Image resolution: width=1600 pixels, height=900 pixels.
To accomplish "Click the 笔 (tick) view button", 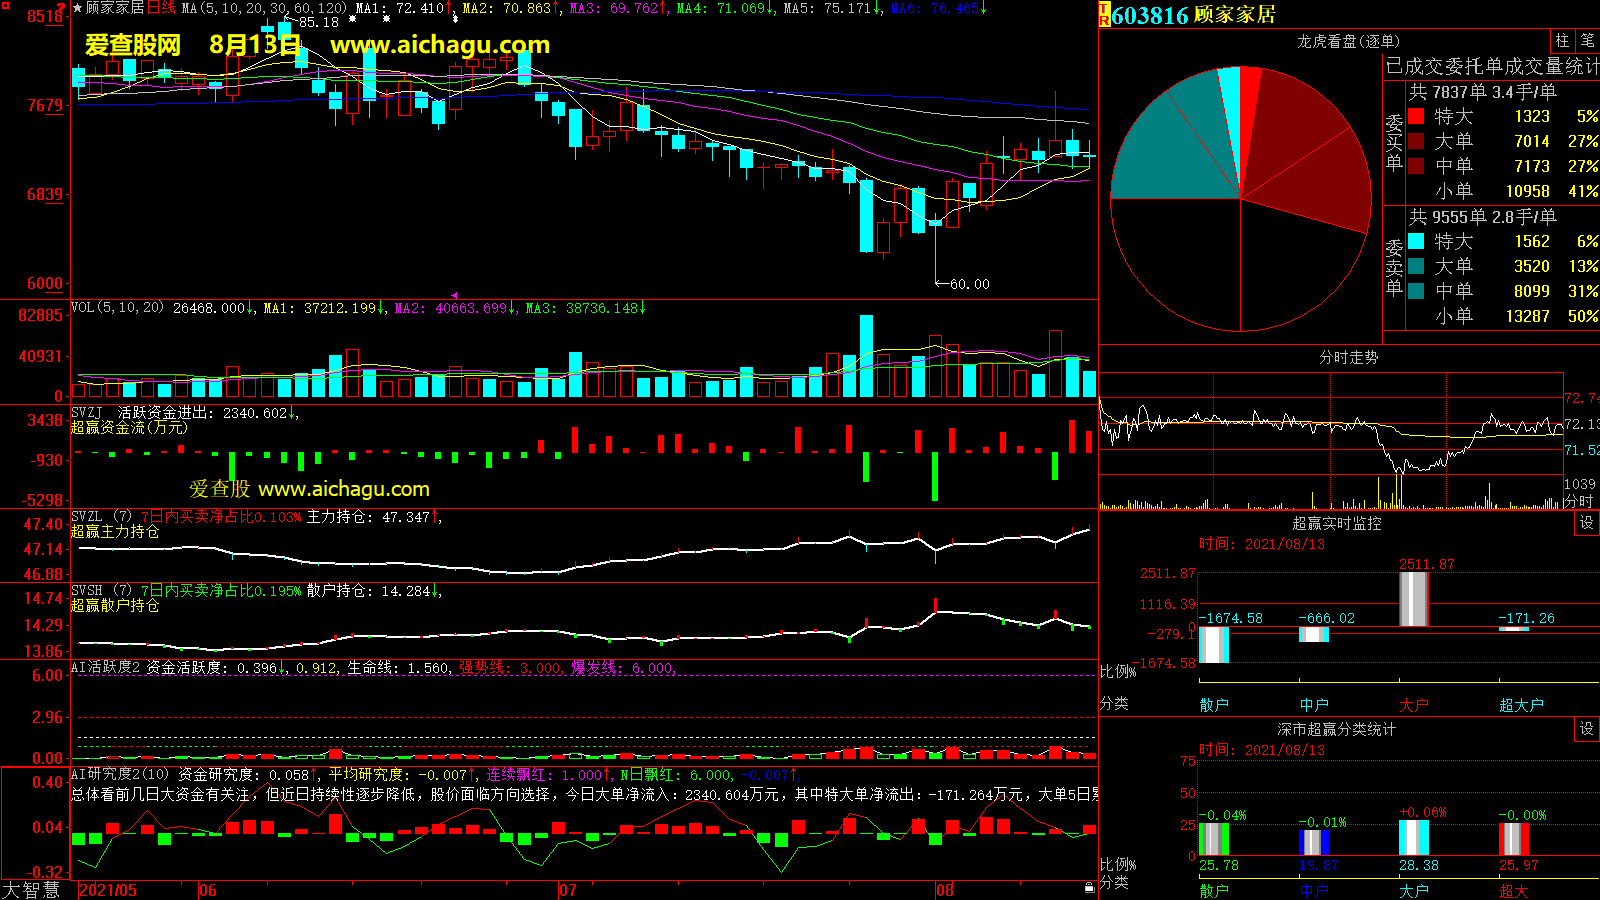I will pyautogui.click(x=1587, y=41).
